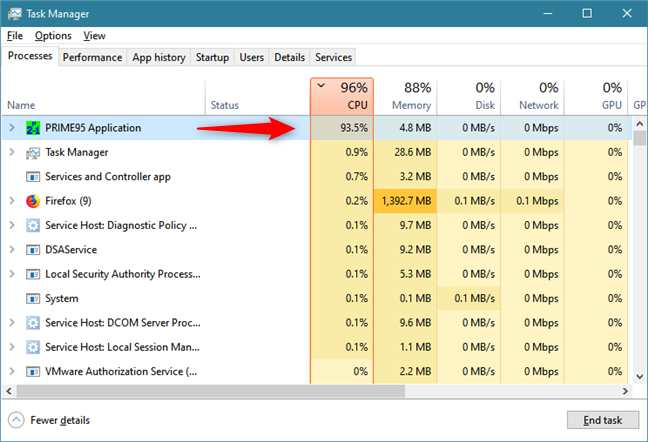Click the Fewer details link

click(60, 420)
